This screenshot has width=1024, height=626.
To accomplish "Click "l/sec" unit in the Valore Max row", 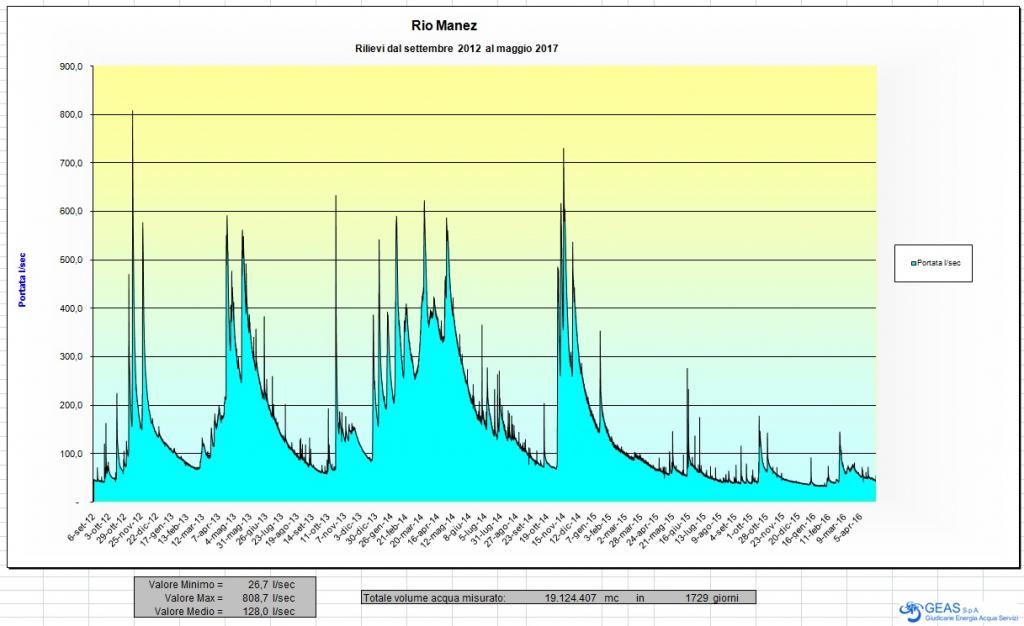I will 284,598.
